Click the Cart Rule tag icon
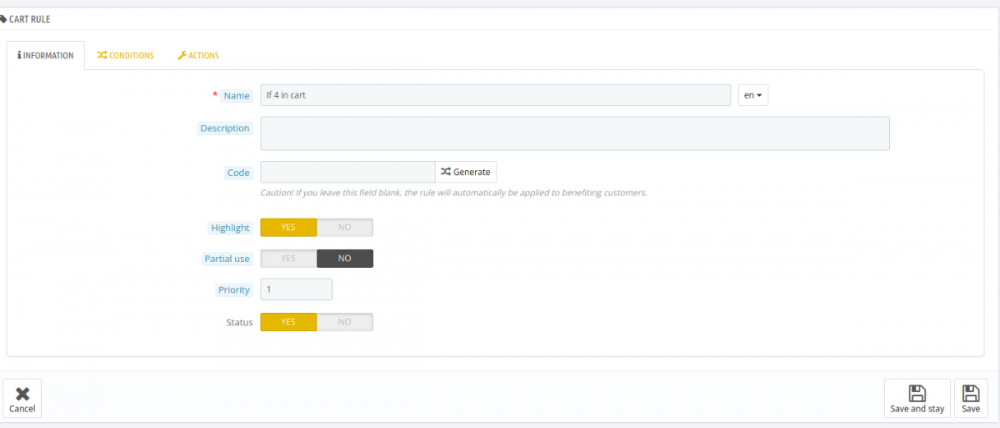1000x428 pixels. pyautogui.click(x=4, y=18)
